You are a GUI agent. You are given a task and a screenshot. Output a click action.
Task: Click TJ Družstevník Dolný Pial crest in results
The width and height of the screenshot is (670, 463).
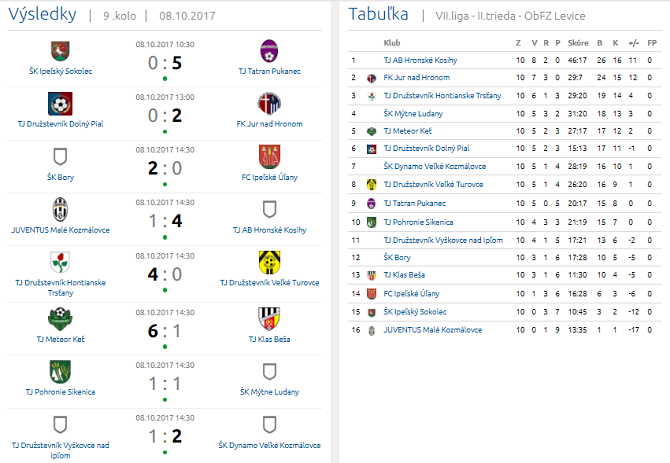pyautogui.click(x=60, y=103)
